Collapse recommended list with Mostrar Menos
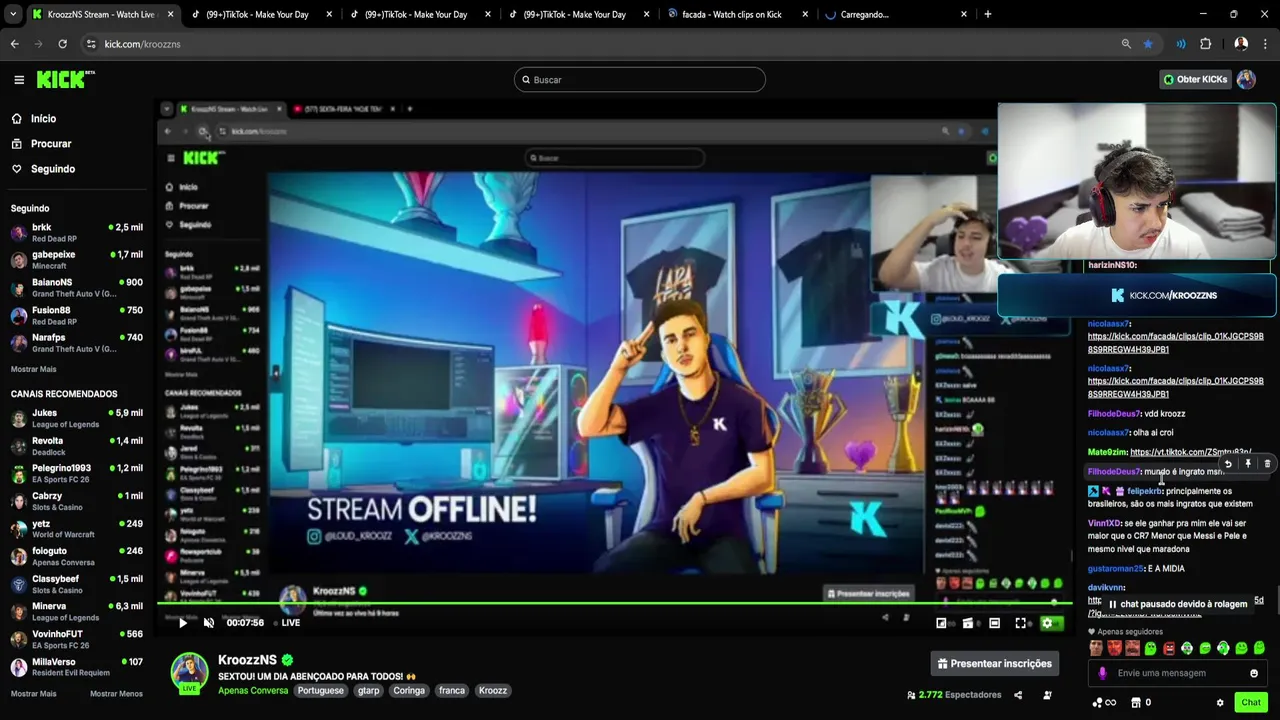Screen dimensions: 1280x720 pyautogui.click(x=116, y=694)
